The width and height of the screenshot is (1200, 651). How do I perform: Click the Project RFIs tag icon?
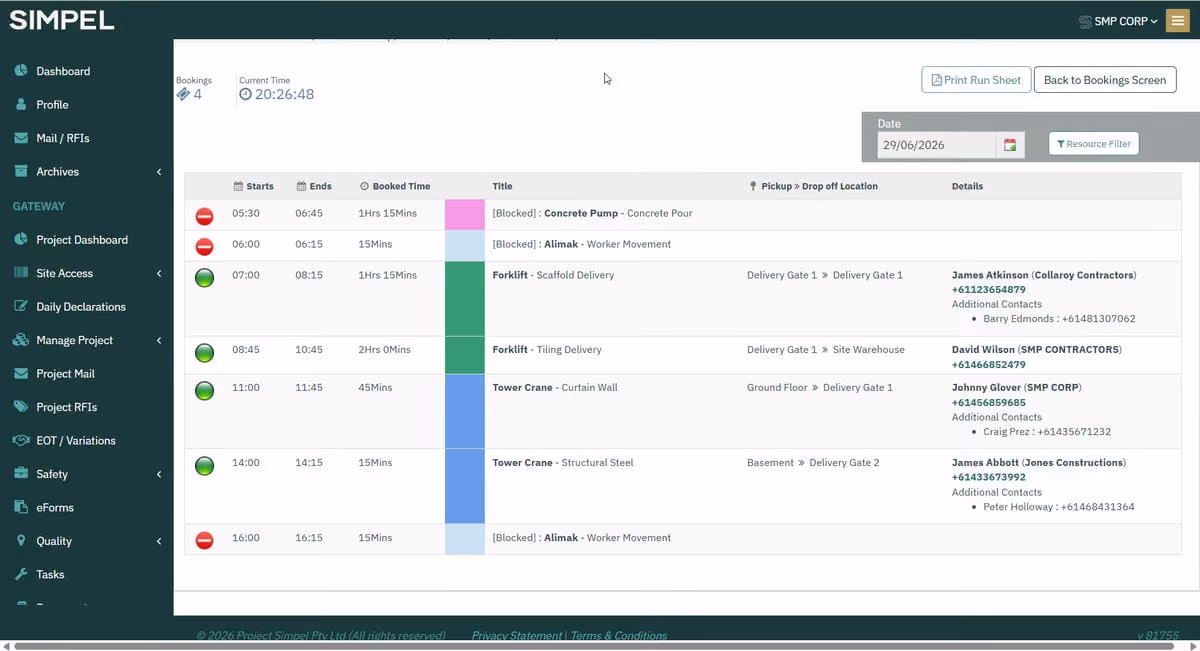21,407
